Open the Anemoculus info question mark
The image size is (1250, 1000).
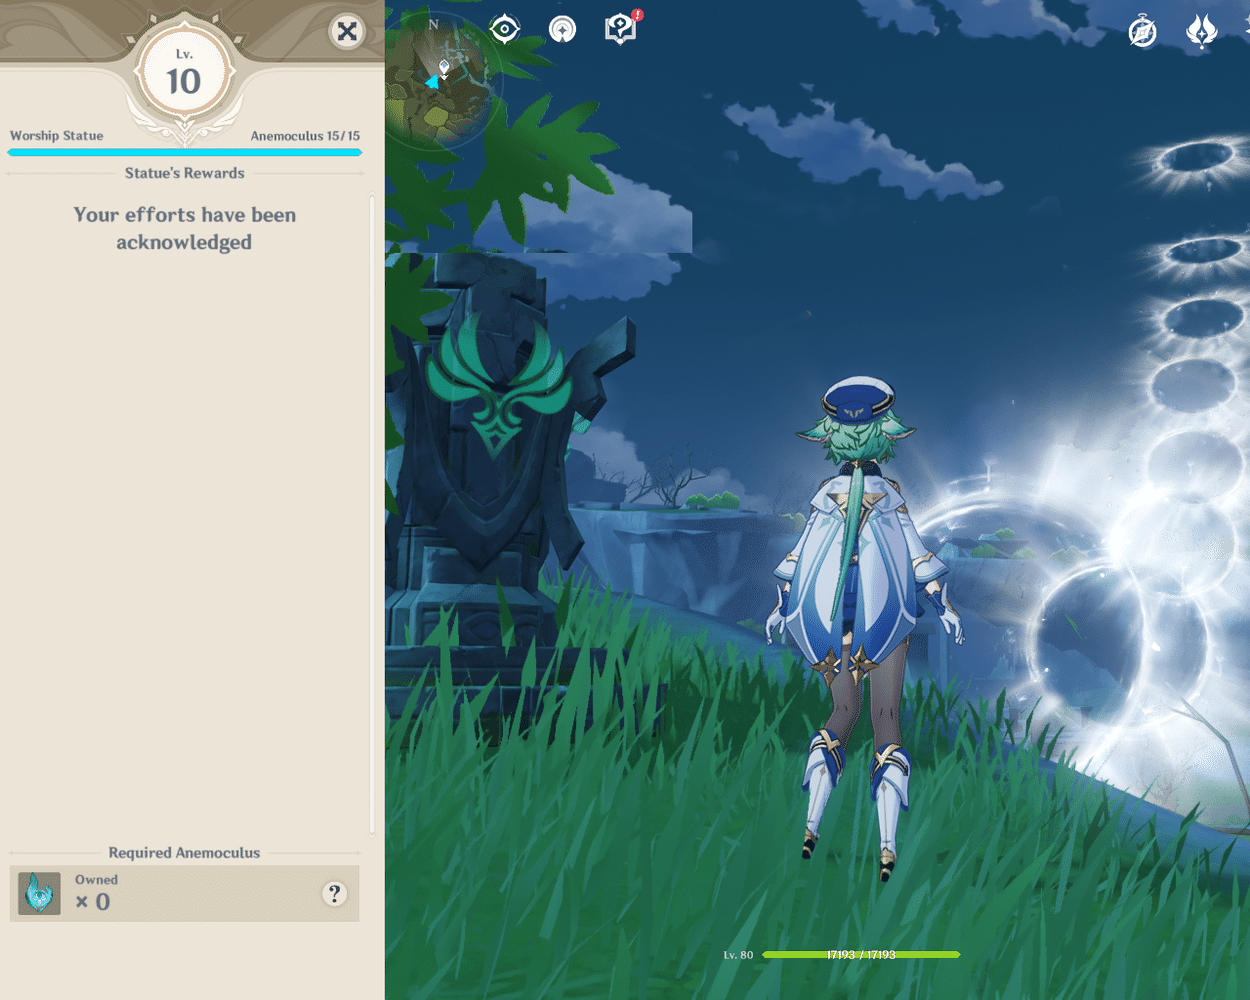click(334, 894)
